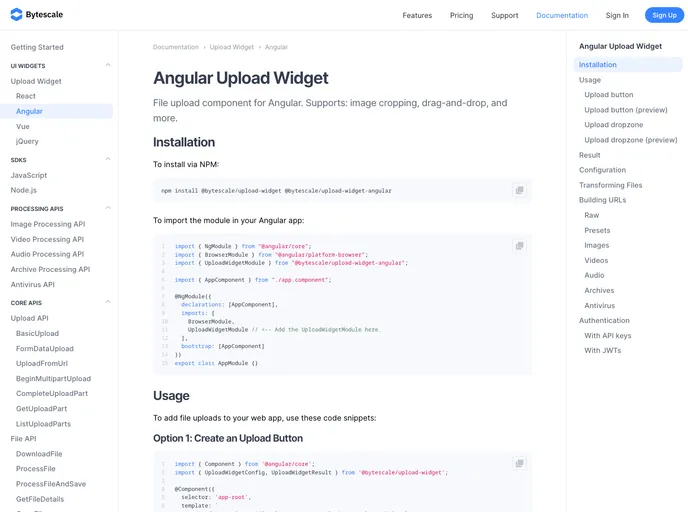Open UploadFromUrl reference

[x=42, y=363]
